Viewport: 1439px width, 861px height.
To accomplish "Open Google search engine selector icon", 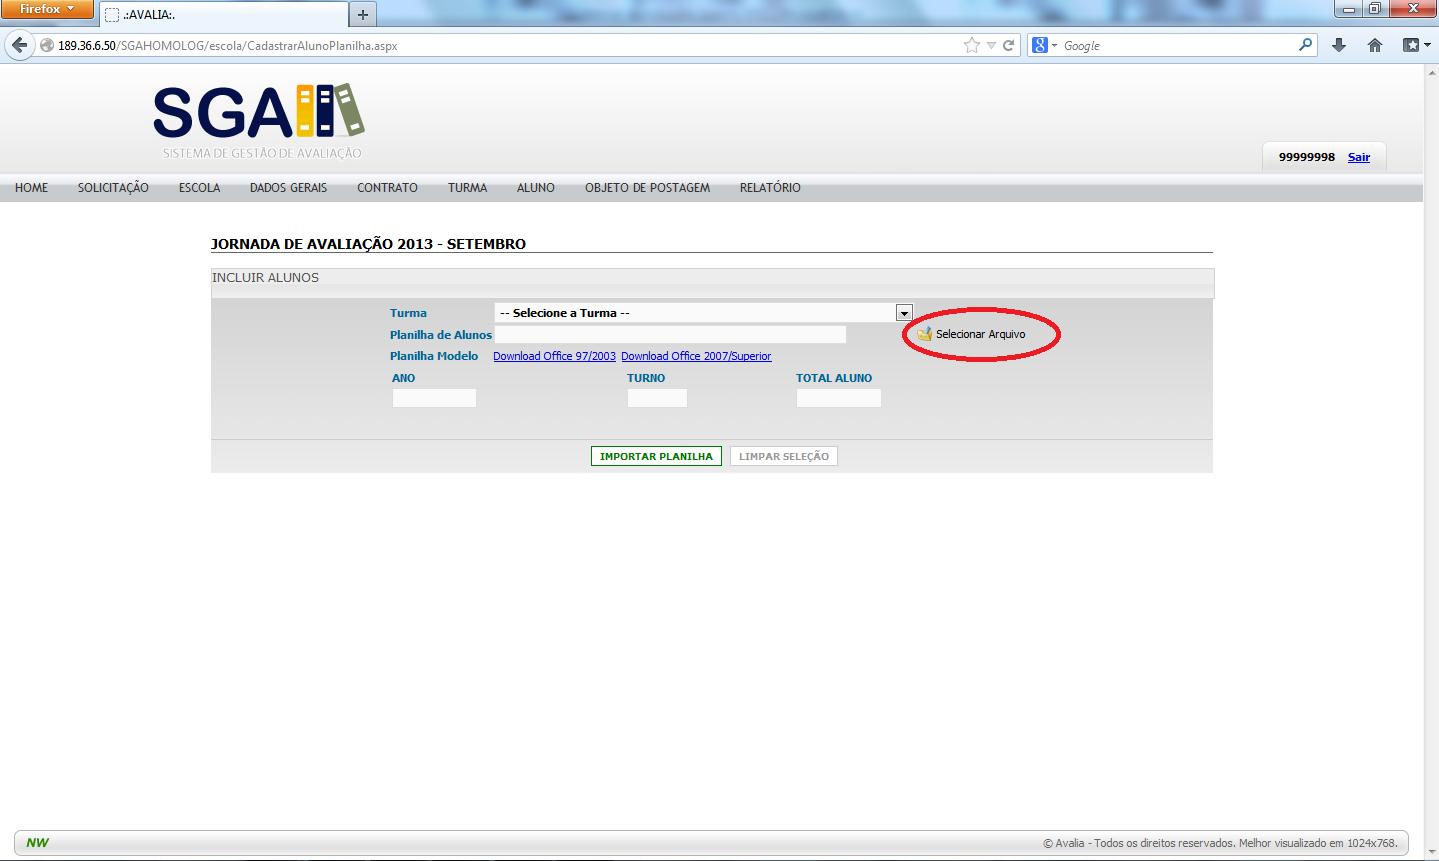I will (1044, 45).
